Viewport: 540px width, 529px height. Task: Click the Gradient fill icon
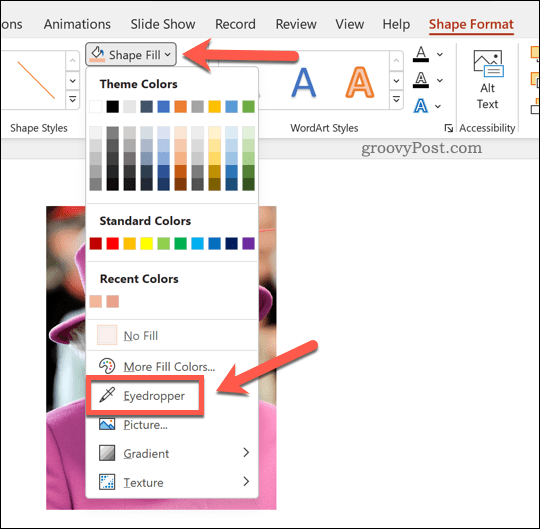(107, 453)
